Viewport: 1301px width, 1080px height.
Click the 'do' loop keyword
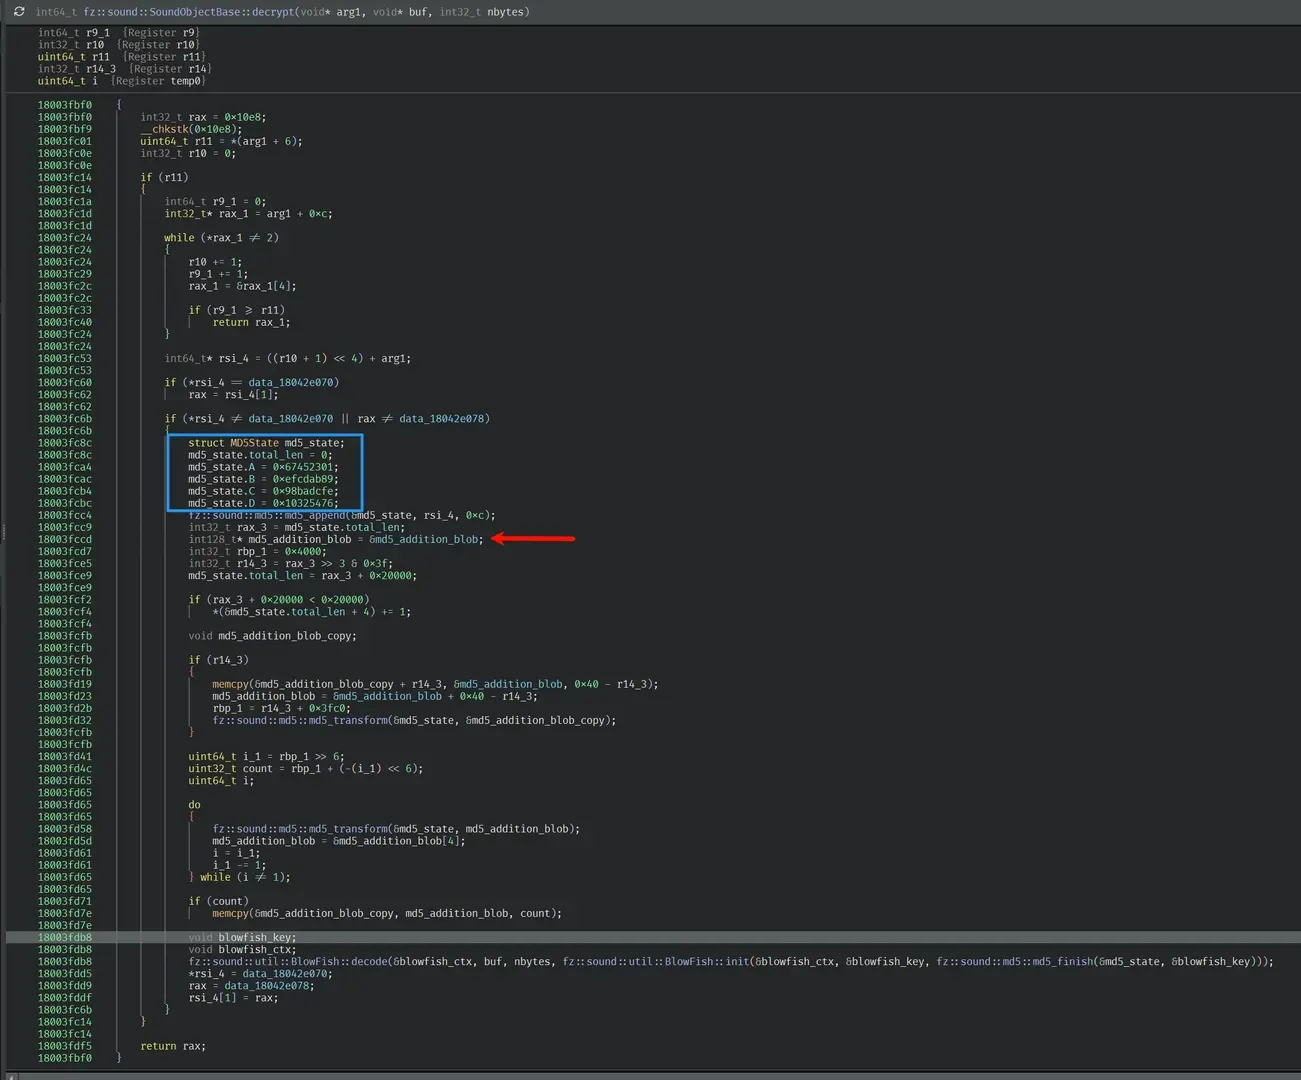[194, 805]
